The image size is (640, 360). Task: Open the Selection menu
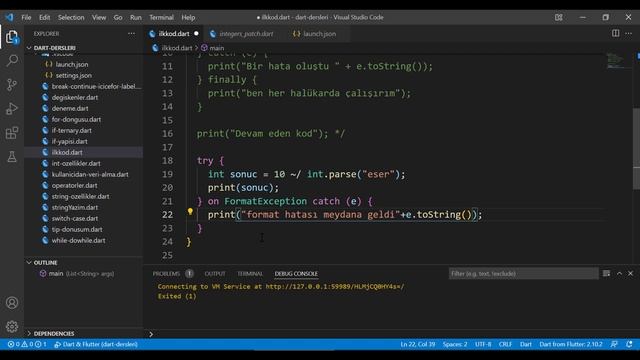(71, 18)
